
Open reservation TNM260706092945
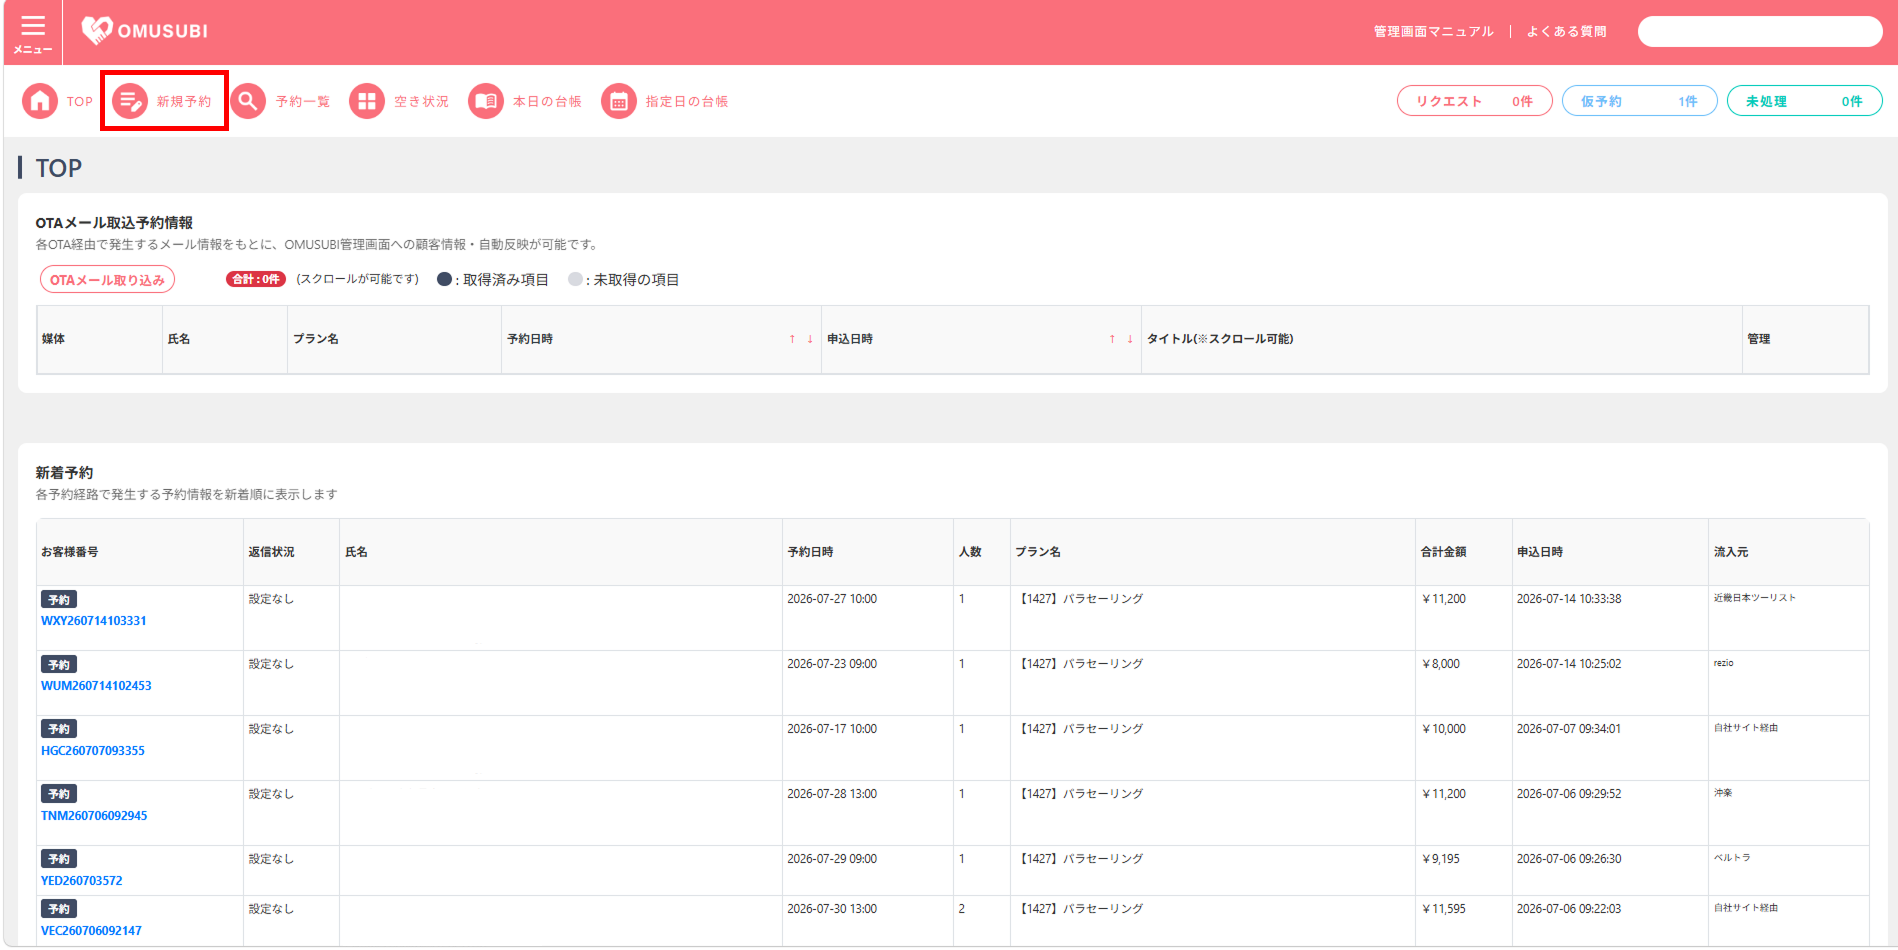coord(94,816)
